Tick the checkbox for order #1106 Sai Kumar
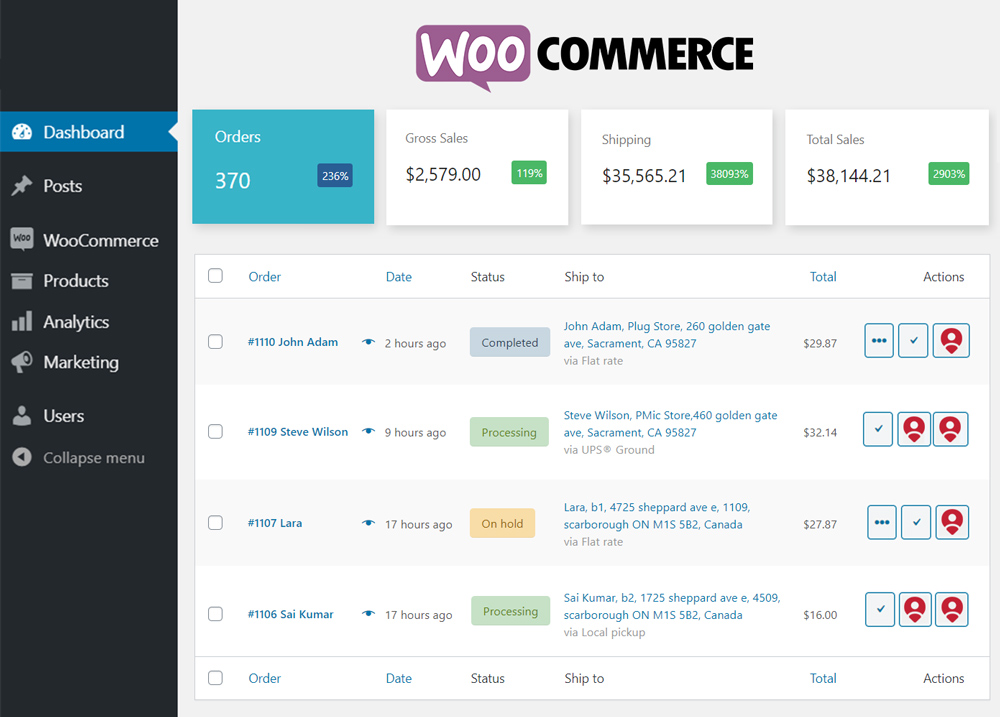This screenshot has width=1000, height=717. click(216, 614)
